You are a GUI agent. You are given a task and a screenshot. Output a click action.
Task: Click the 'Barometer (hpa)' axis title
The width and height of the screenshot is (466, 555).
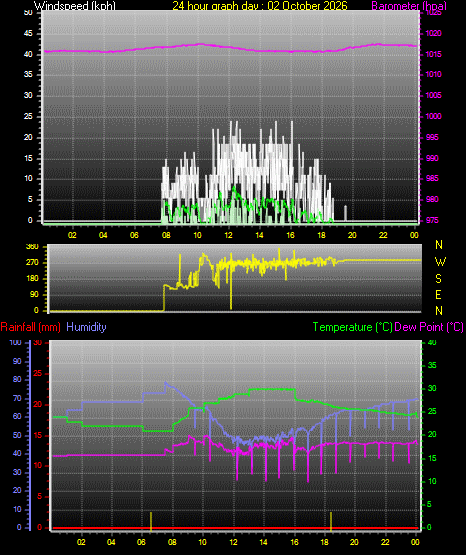[x=409, y=6]
